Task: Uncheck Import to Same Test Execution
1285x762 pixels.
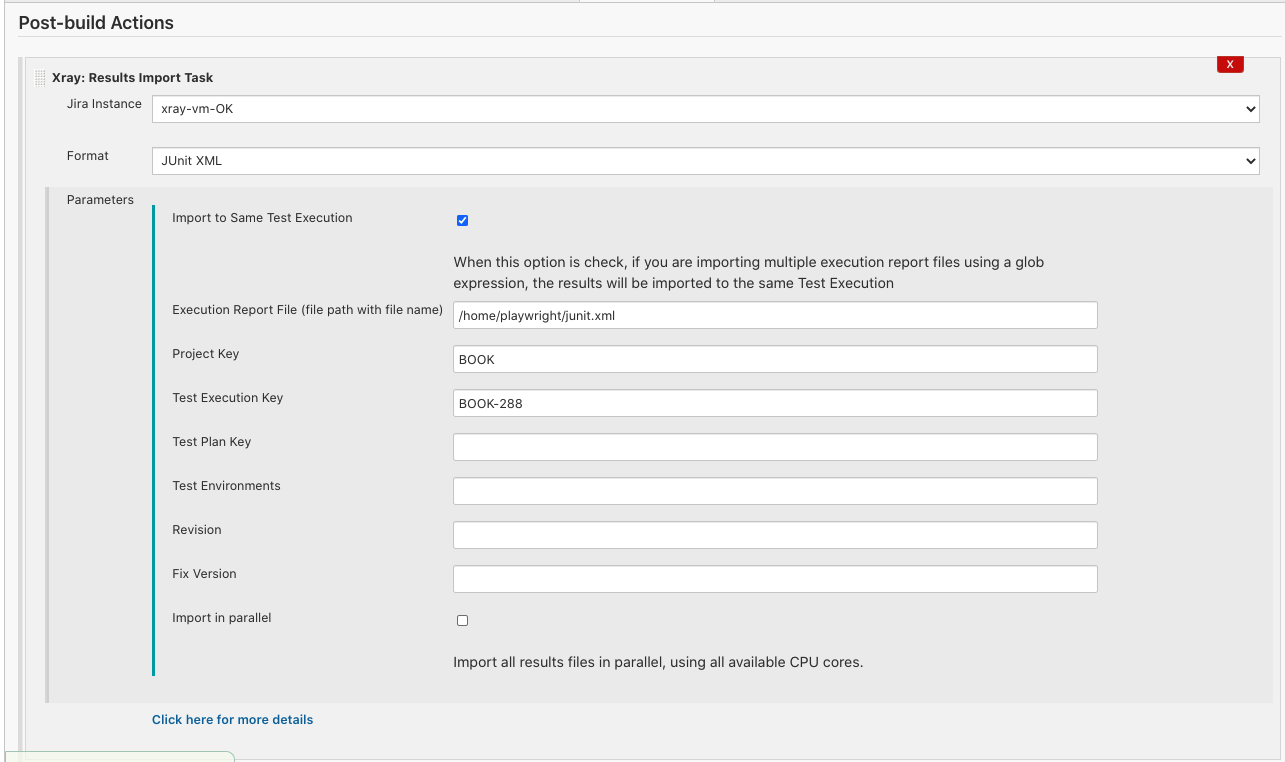Action: pos(462,220)
